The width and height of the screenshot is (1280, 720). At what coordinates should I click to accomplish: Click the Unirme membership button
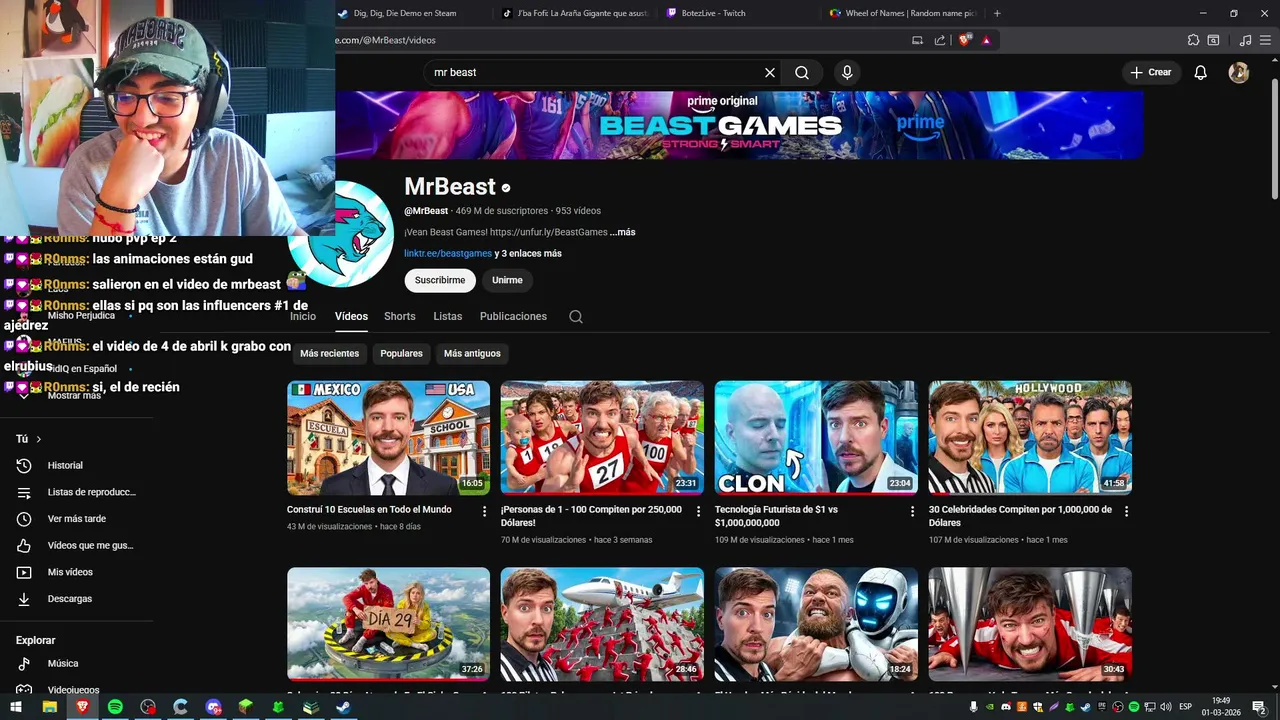coord(507,280)
